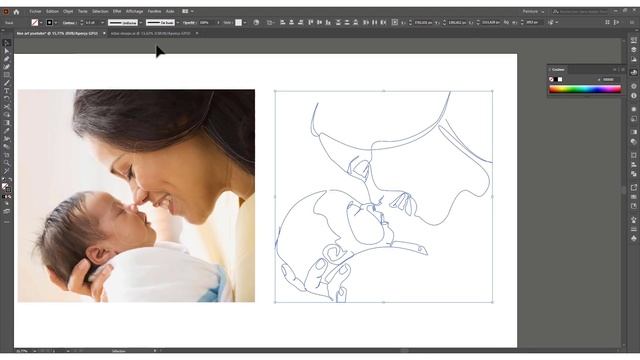
Task: Click the stroke weight stepper arrows
Action: (81, 22)
